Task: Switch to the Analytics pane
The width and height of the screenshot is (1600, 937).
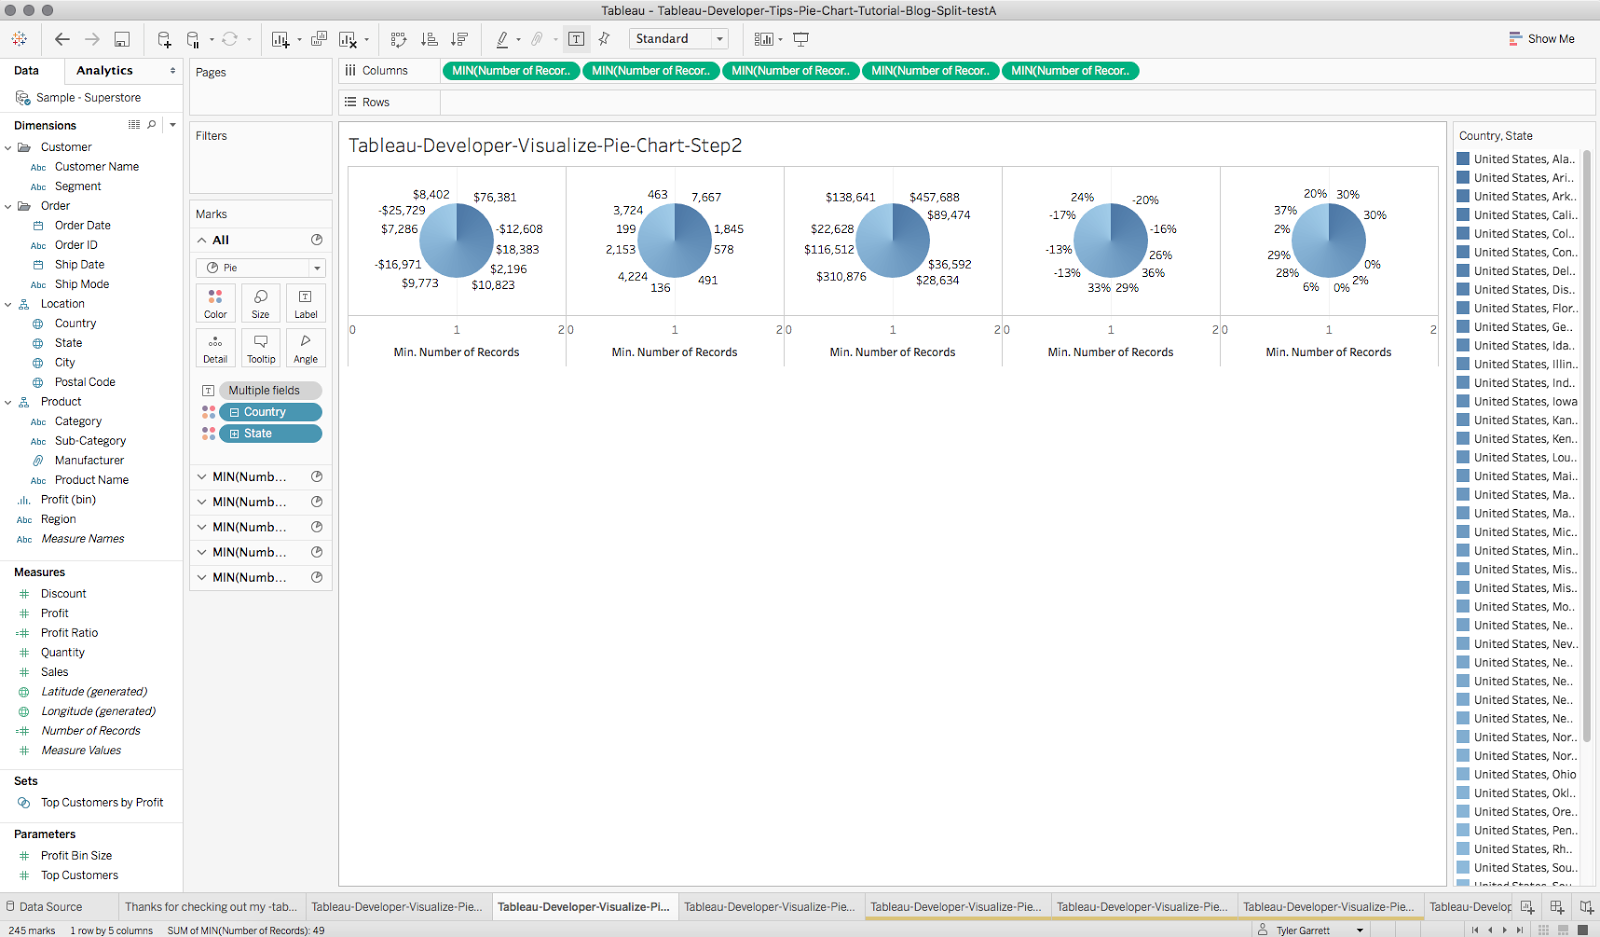Action: click(x=103, y=70)
